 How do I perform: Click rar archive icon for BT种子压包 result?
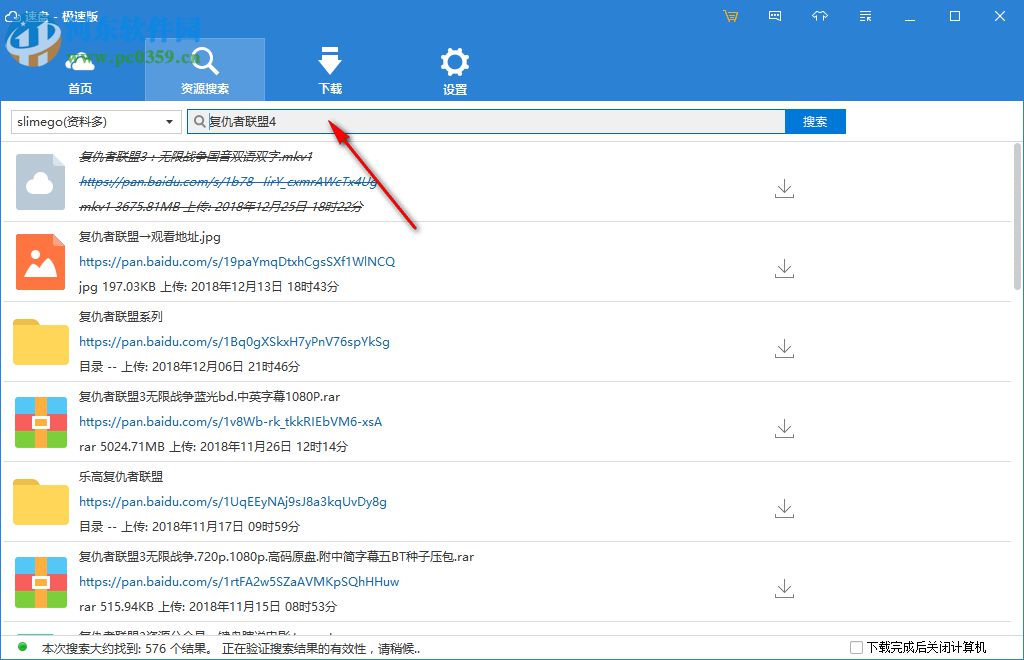click(x=40, y=582)
